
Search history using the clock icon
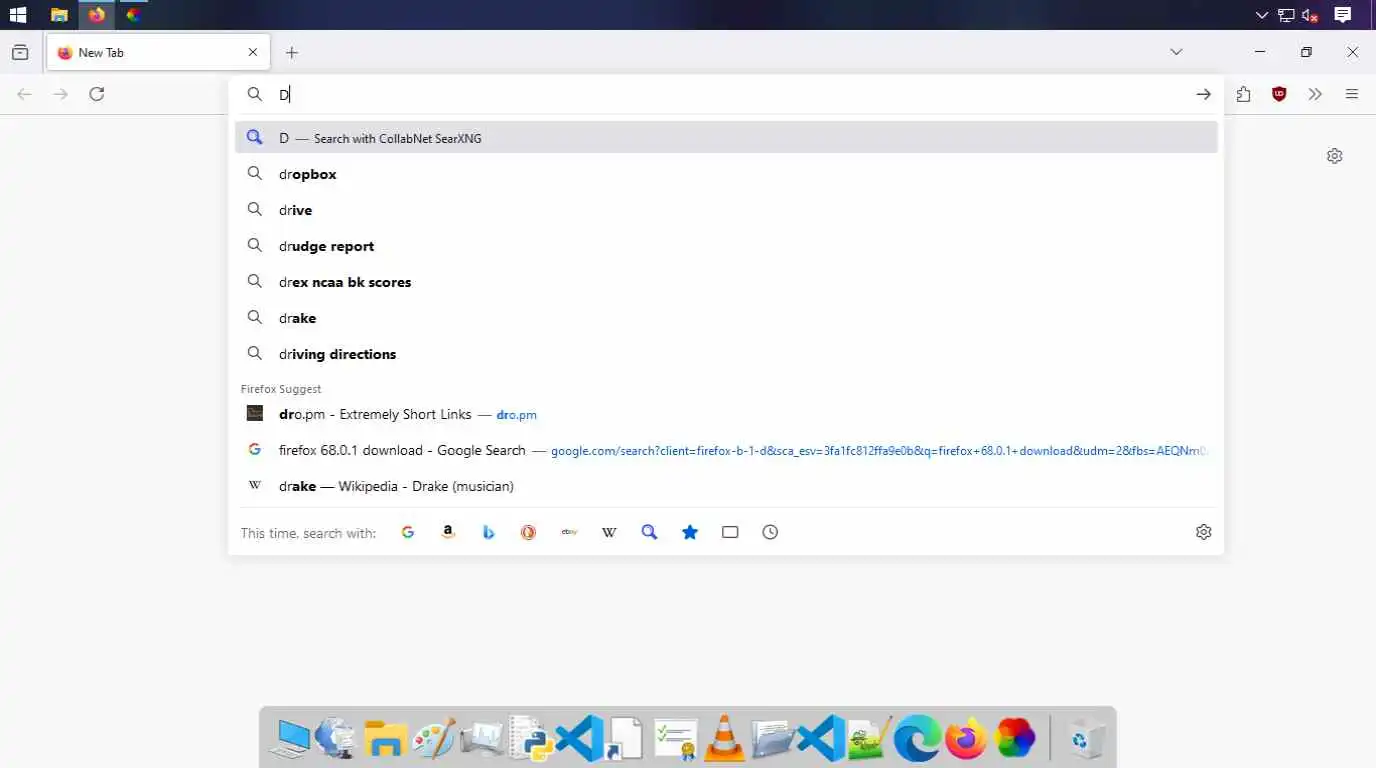[x=770, y=532]
